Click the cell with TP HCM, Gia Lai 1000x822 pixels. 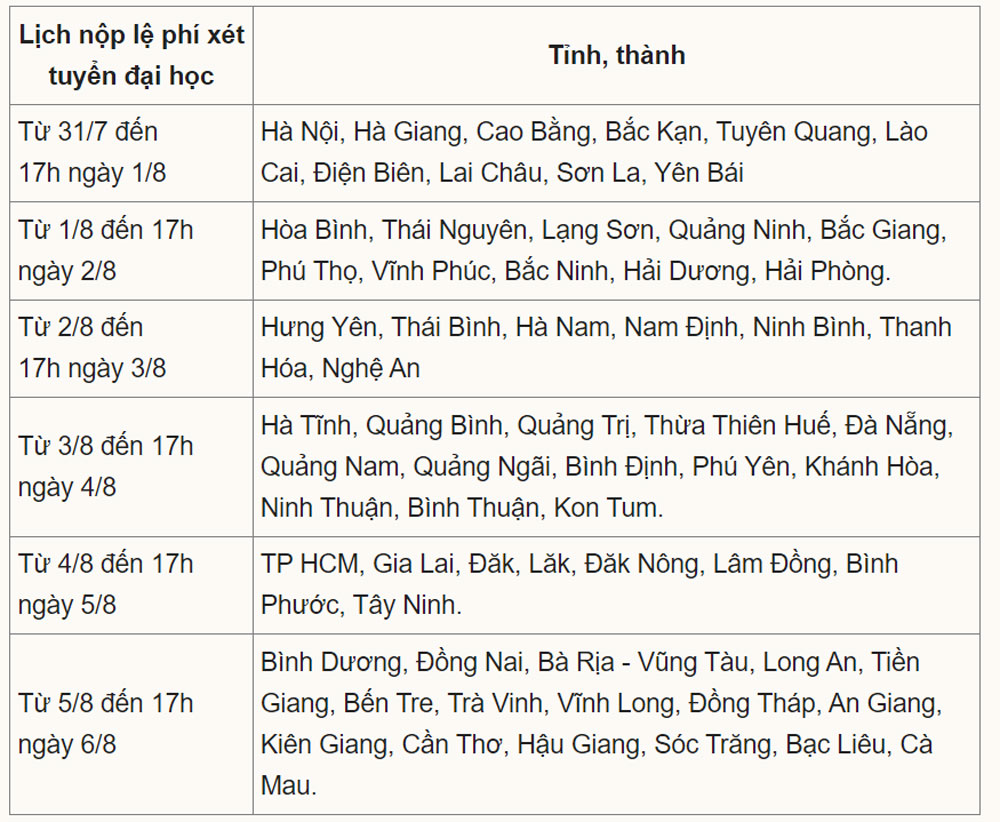tap(617, 585)
